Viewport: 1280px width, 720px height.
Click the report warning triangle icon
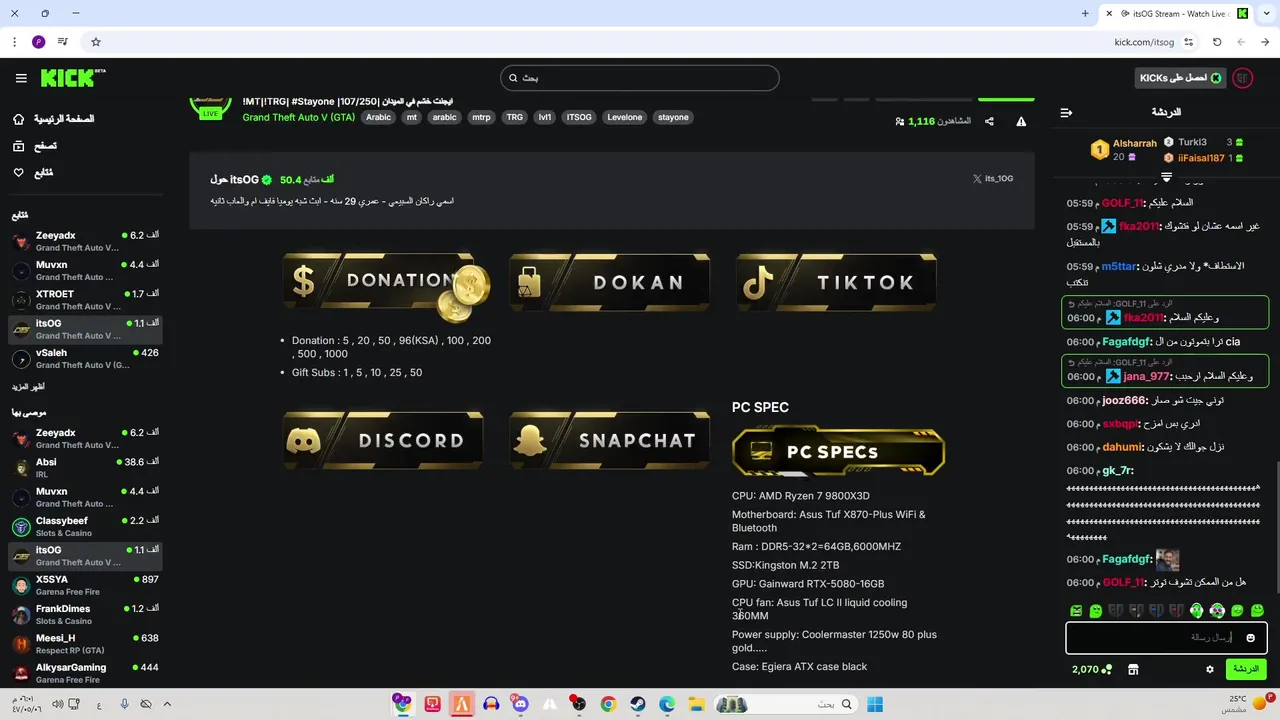coord(1021,121)
